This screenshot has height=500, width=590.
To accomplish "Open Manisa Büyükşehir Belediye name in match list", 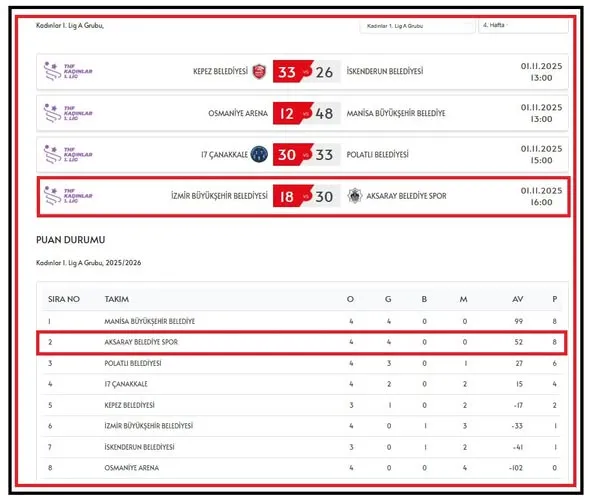I will pyautogui.click(x=396, y=113).
